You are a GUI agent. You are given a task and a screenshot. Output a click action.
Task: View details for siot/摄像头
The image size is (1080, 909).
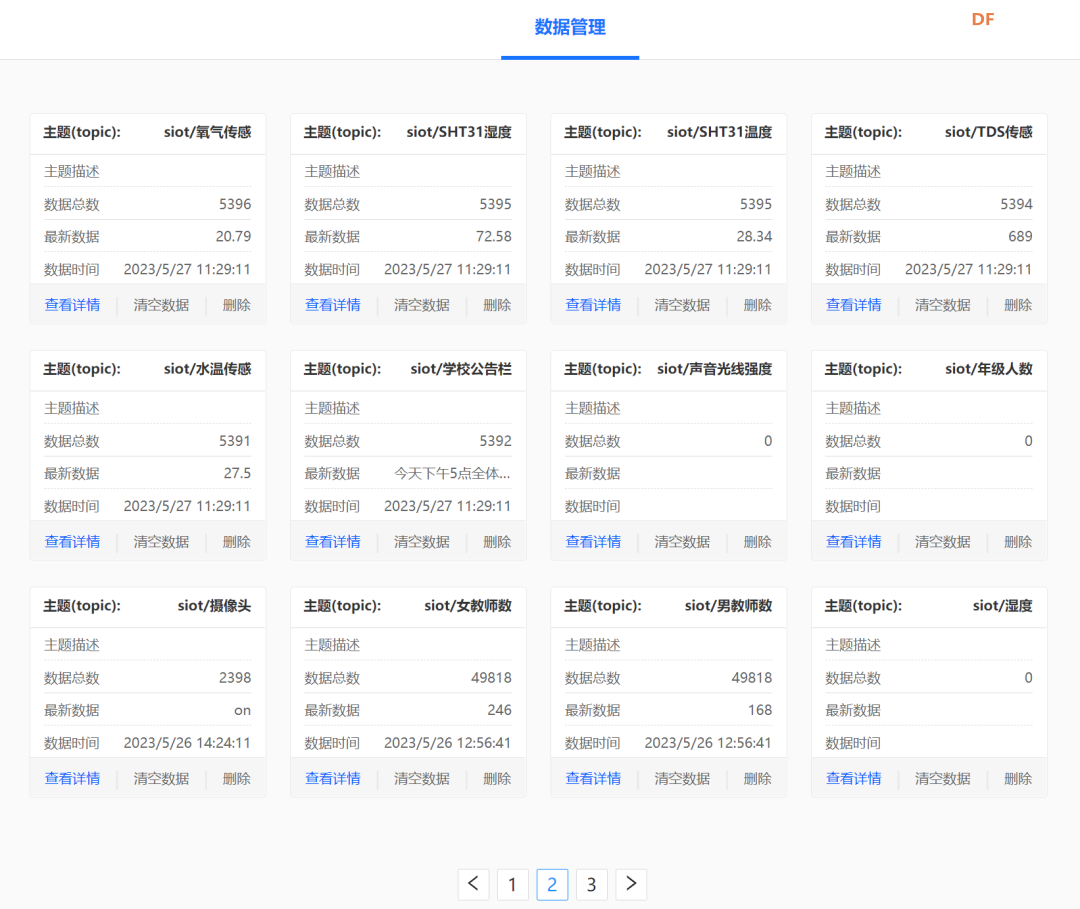(x=72, y=778)
